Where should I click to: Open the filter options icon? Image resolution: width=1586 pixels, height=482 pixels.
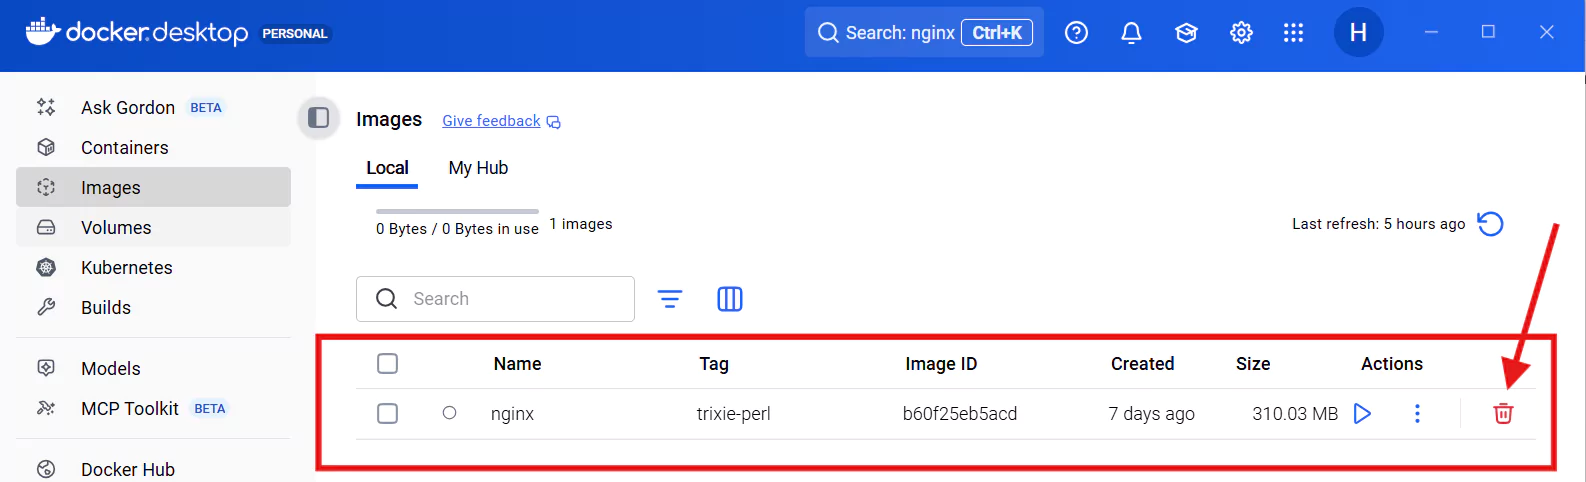(670, 299)
